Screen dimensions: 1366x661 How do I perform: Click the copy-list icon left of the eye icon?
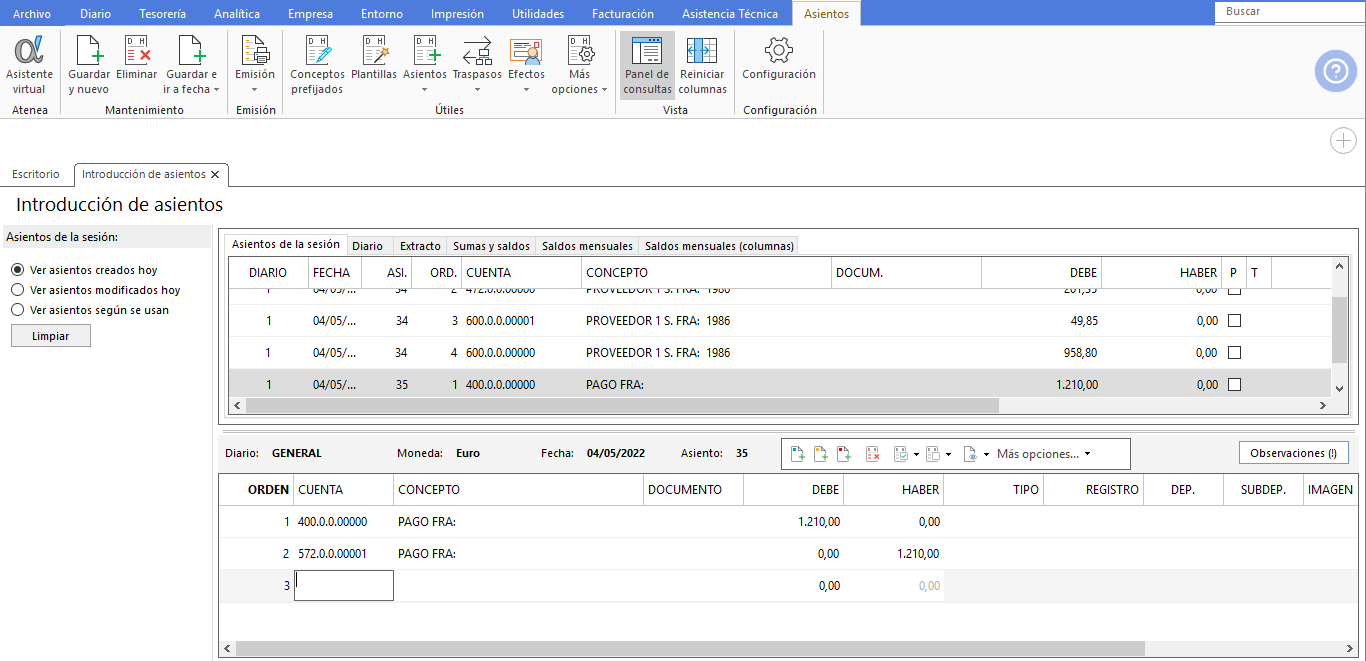pos(932,453)
